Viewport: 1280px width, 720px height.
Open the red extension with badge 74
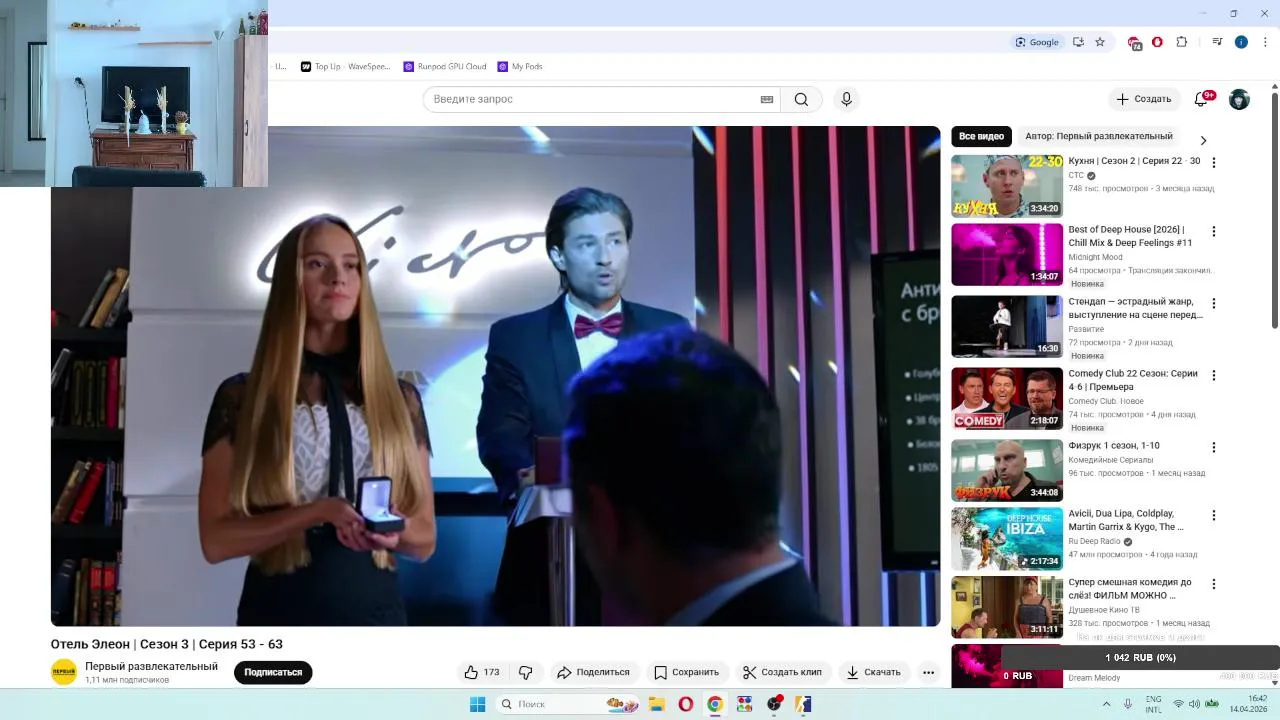[x=1134, y=42]
